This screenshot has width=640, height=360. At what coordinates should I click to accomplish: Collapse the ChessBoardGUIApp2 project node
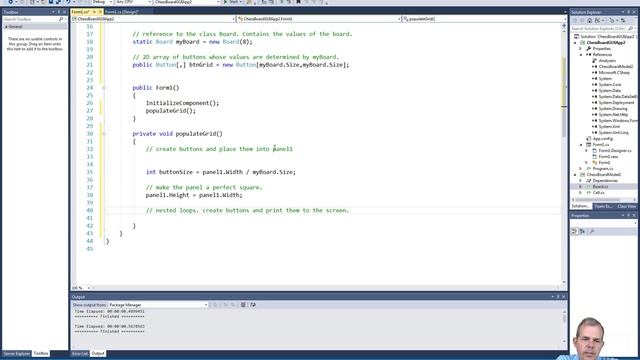[576, 42]
